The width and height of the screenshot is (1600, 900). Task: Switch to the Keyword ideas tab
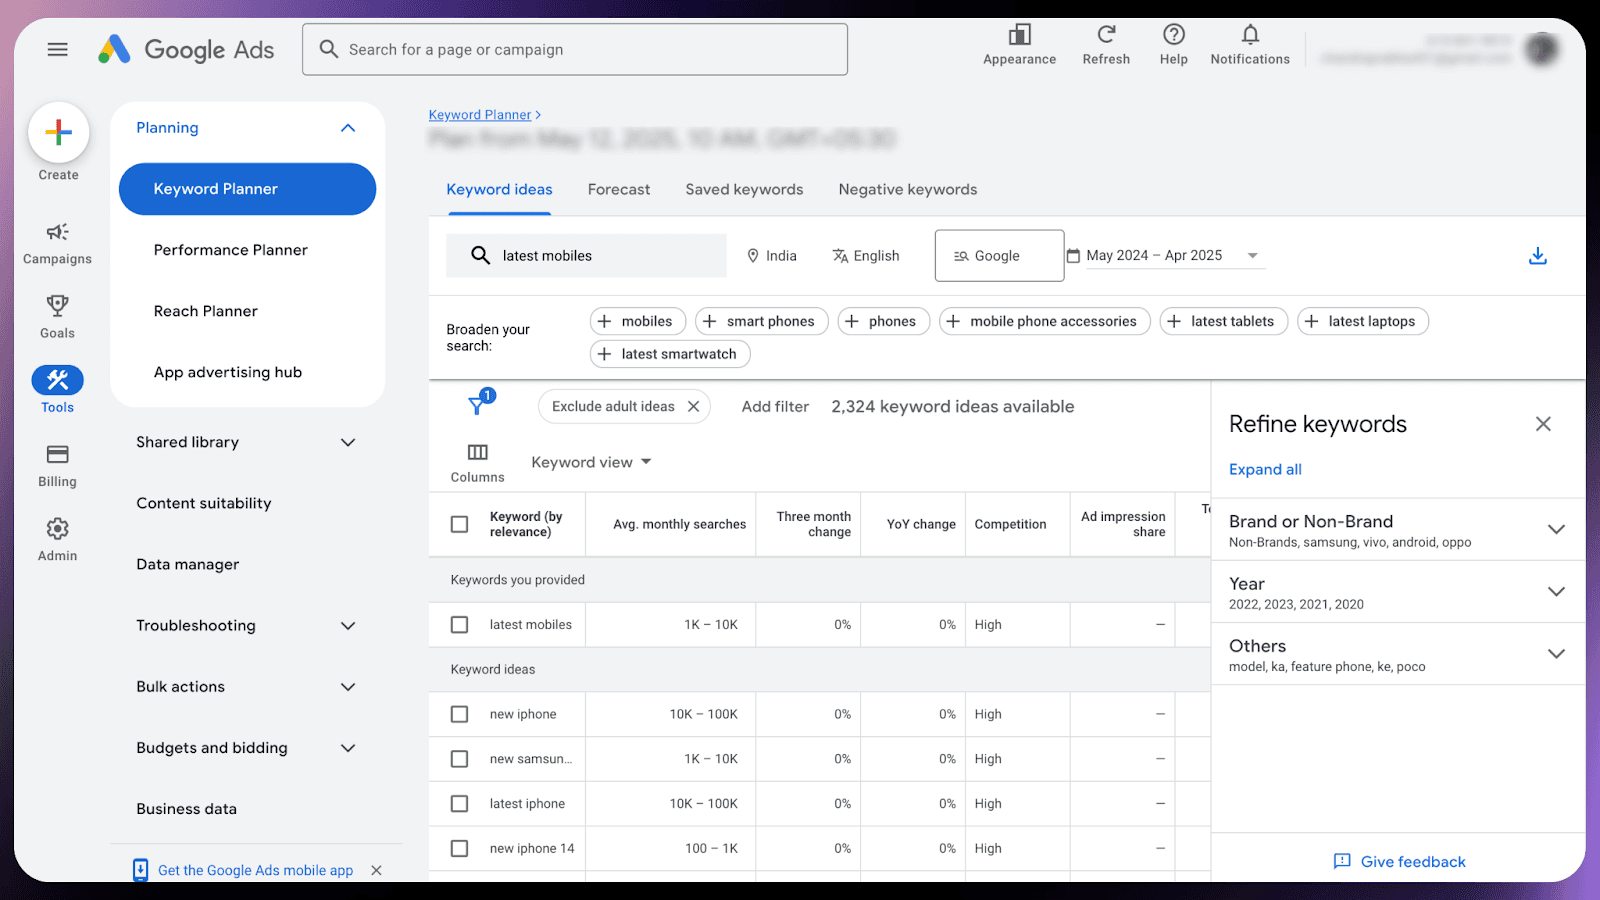click(499, 190)
